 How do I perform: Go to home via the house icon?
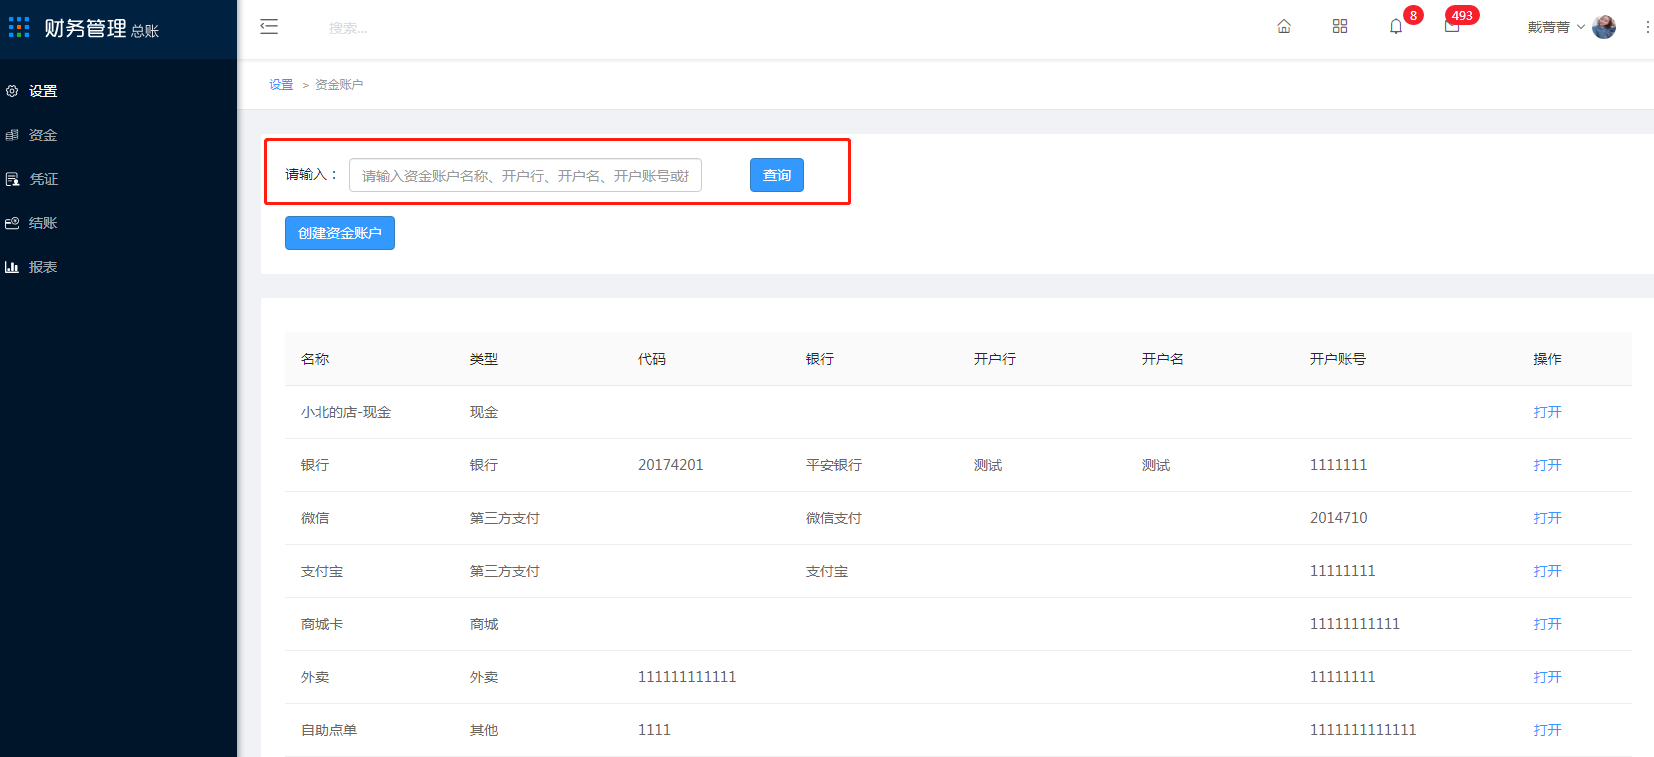click(x=1284, y=27)
